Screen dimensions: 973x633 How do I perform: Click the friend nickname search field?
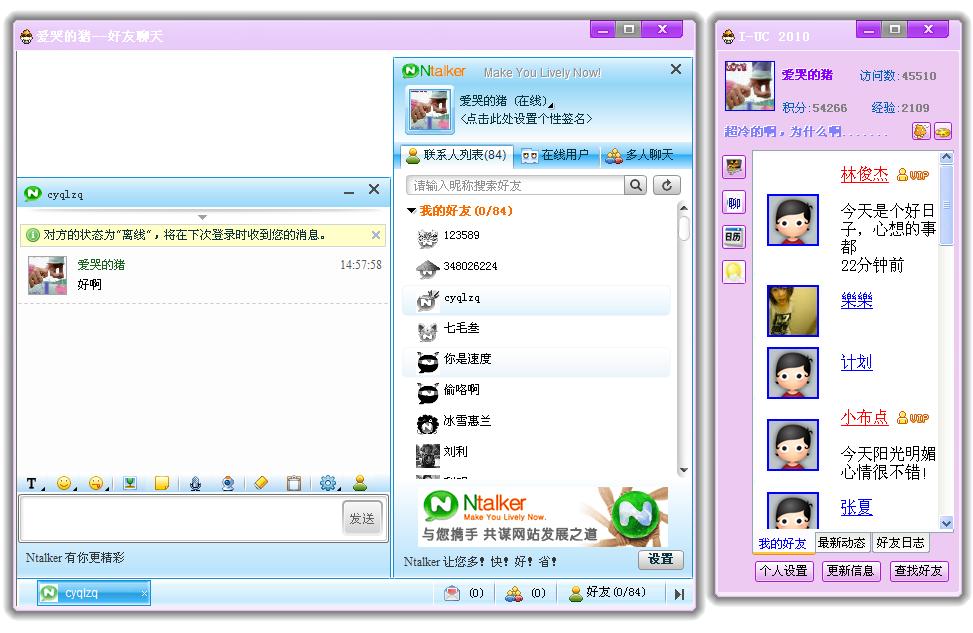[515, 186]
